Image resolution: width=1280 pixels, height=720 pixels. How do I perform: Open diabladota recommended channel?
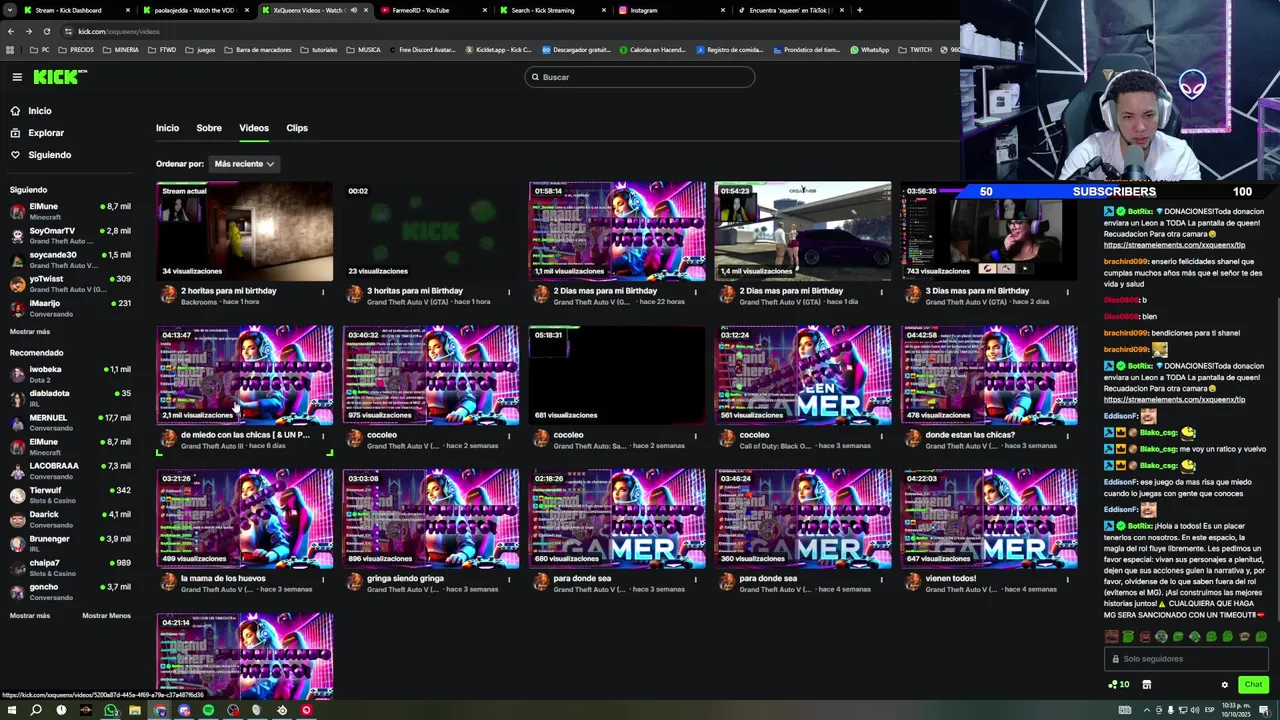point(70,398)
